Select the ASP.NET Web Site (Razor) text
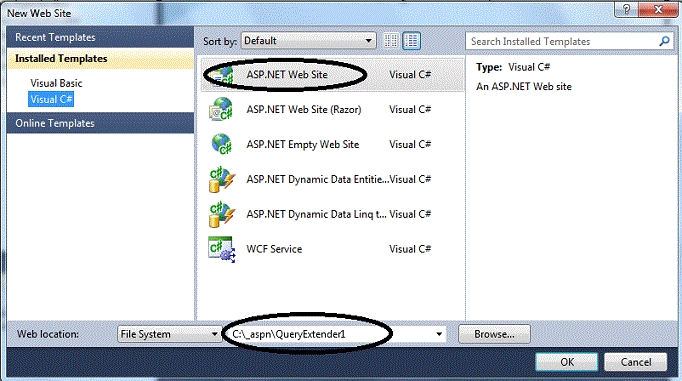 304,110
